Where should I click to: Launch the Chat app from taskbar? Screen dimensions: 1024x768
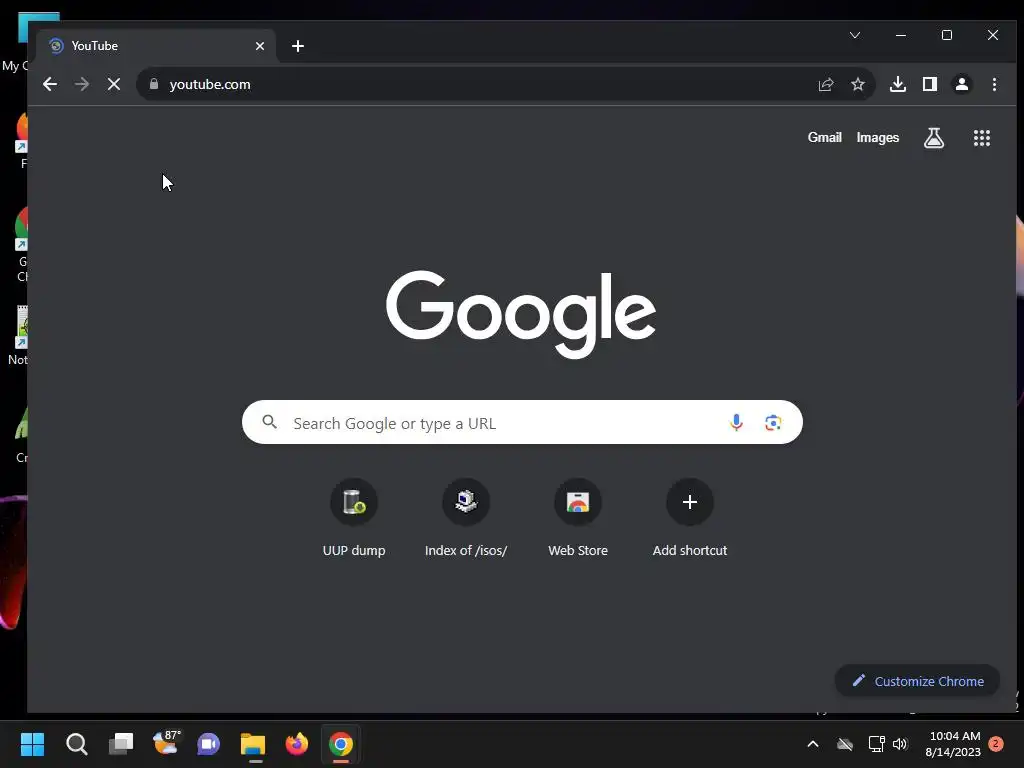(x=208, y=744)
